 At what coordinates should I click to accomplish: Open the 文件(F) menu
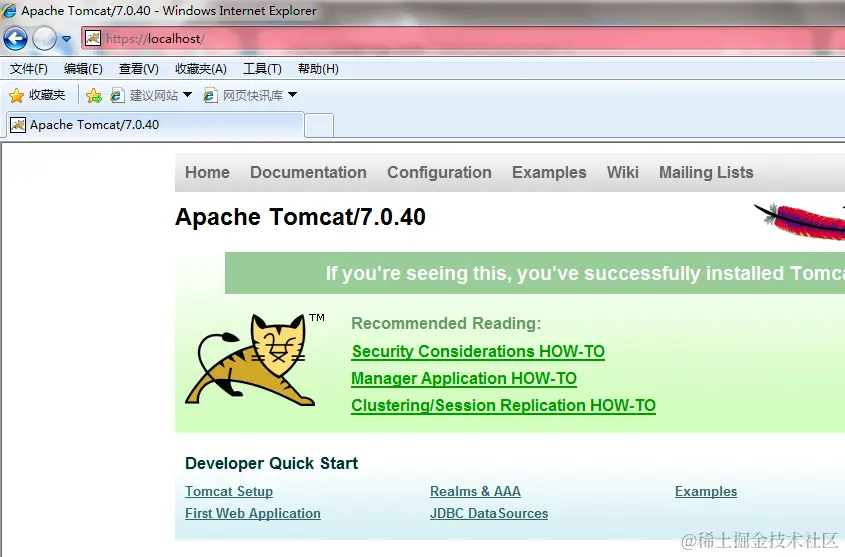pyautogui.click(x=29, y=69)
